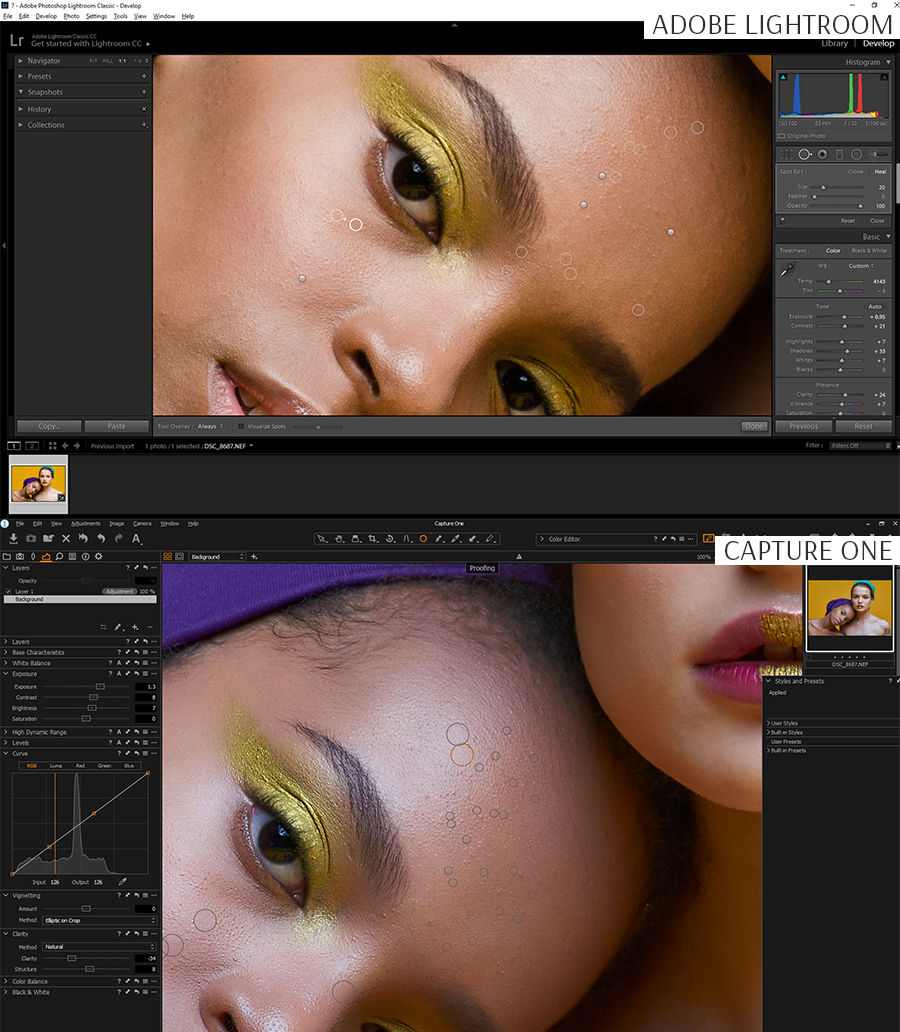Screen dimensions: 900x1032
Task: Expand the Navigator panel in Lightroom
Action: pos(21,61)
